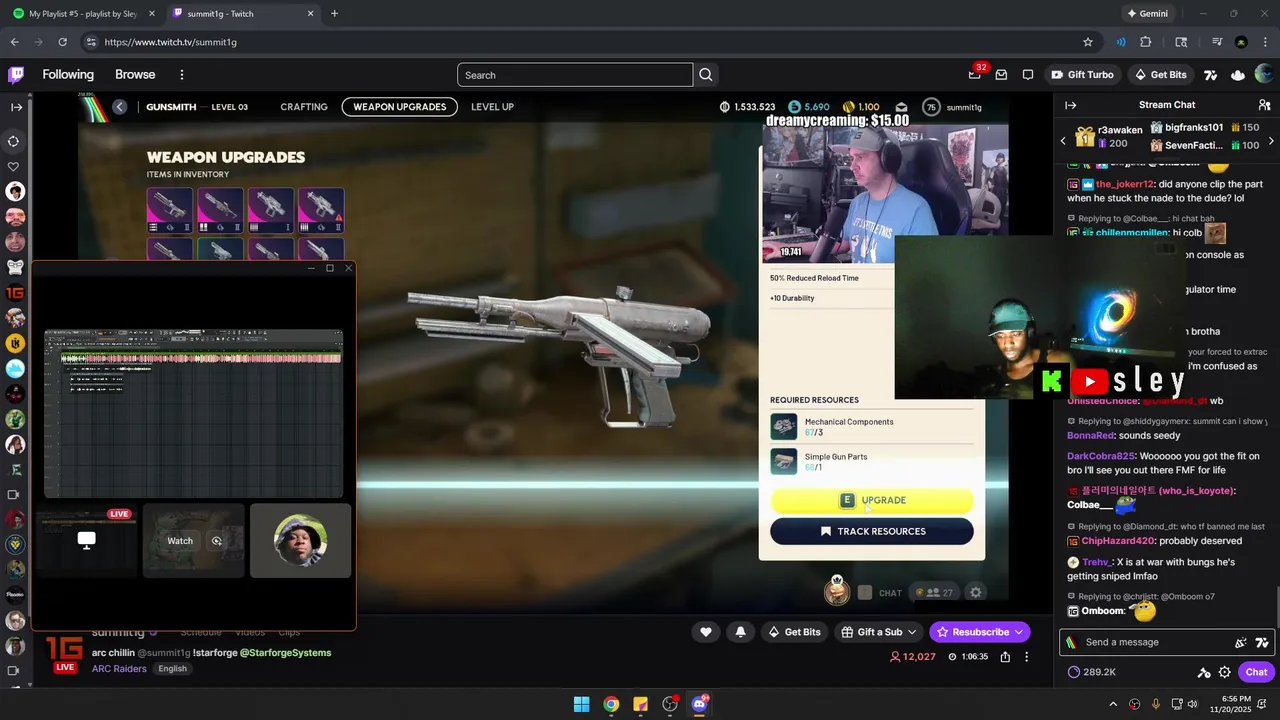Open the 7TV emote picker in message box
1280x720 pixels.
pyautogui.click(x=1262, y=643)
